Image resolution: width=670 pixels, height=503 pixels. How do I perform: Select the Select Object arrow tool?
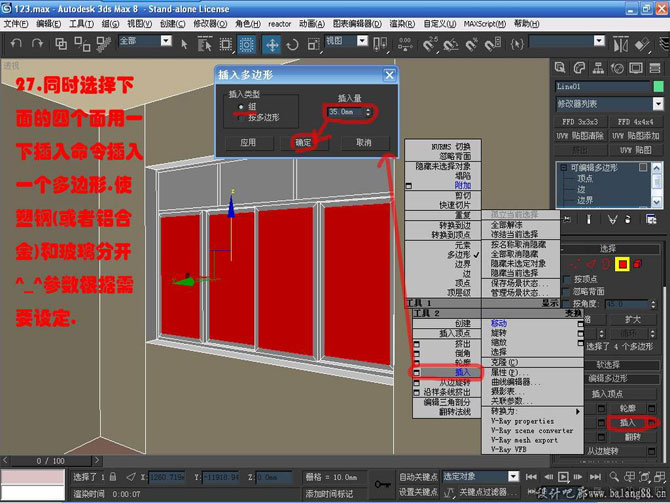click(184, 44)
